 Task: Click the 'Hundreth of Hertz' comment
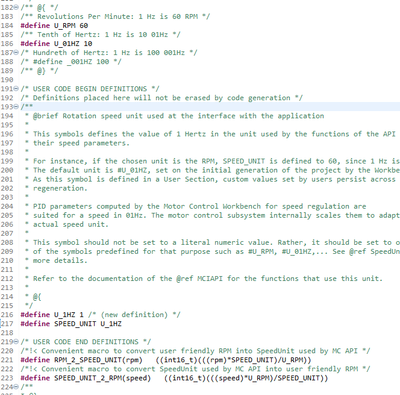point(109,52)
